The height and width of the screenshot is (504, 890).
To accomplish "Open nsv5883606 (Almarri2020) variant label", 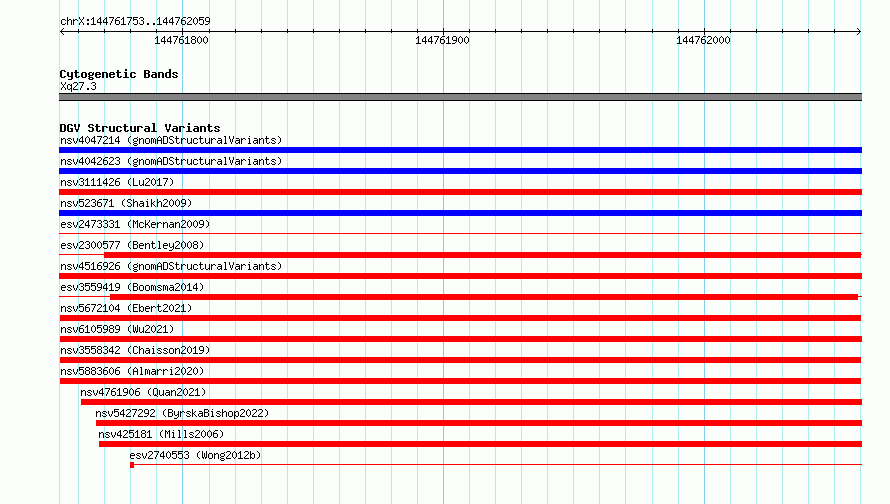I will click(x=132, y=371).
